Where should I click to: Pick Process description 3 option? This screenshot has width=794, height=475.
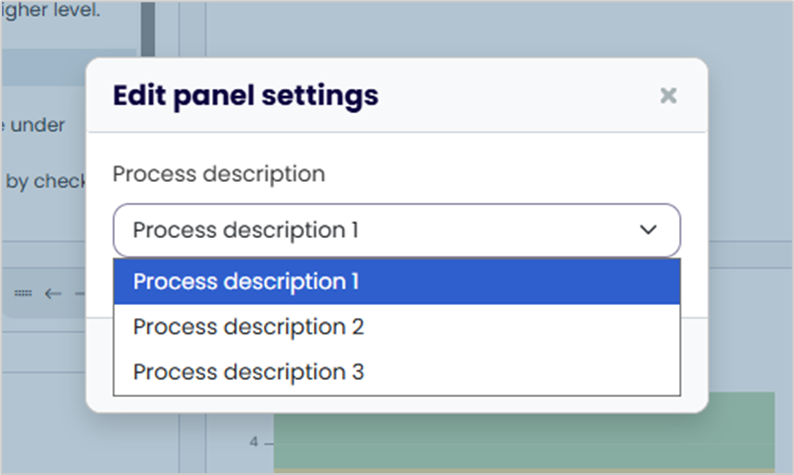pos(396,372)
